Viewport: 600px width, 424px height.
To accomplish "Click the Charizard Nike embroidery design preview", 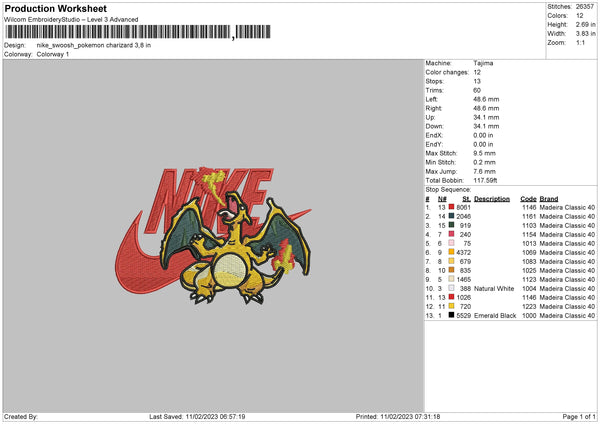I will [x=213, y=236].
